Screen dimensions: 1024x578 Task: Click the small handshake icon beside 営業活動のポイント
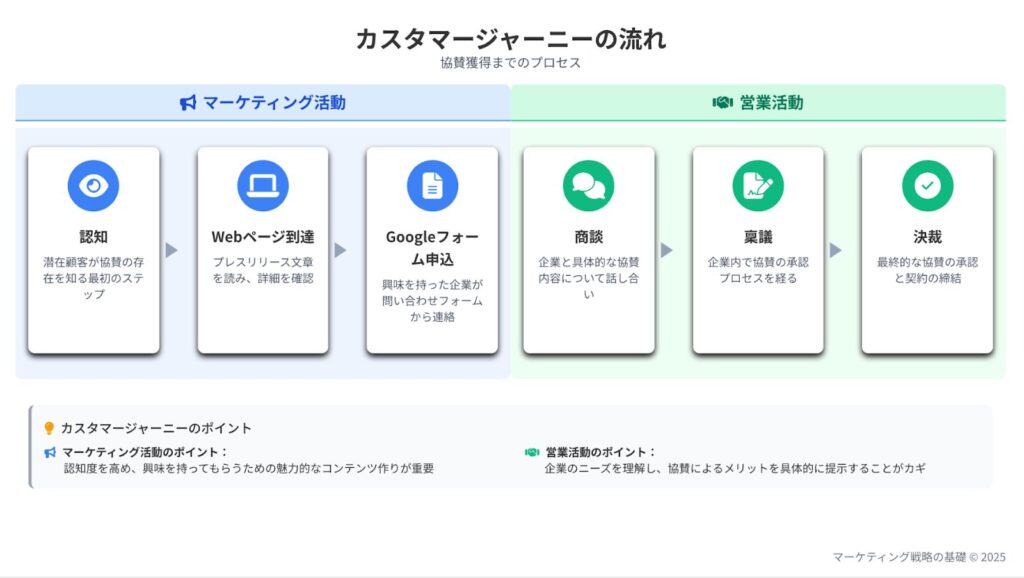(x=532, y=452)
